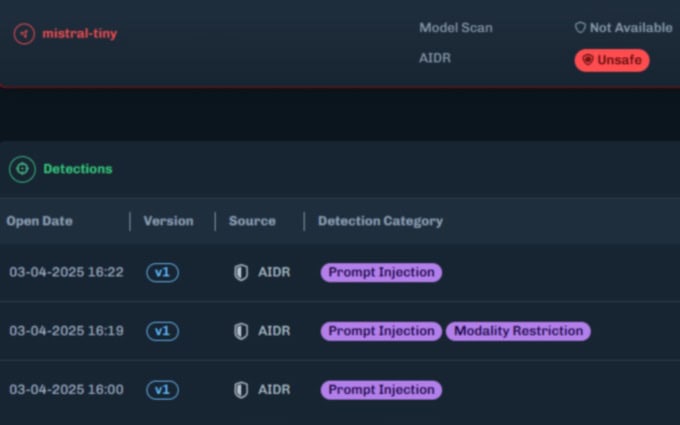
Task: Select the red Unsafe status badge
Action: click(x=612, y=60)
